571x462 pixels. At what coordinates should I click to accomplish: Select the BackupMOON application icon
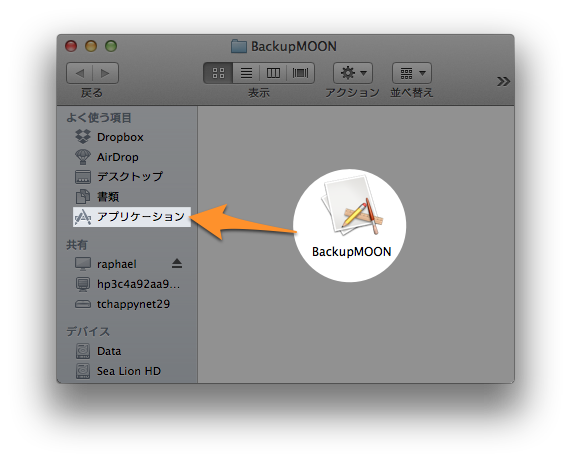click(351, 218)
